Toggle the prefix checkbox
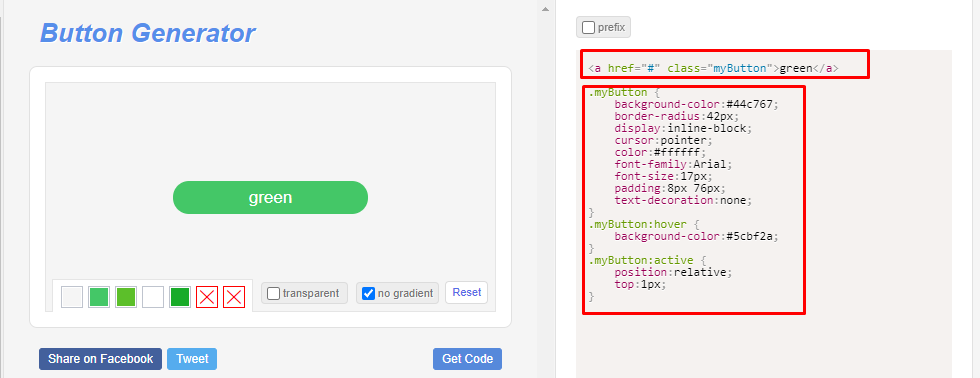This screenshot has height=378, width=980. coord(588,27)
